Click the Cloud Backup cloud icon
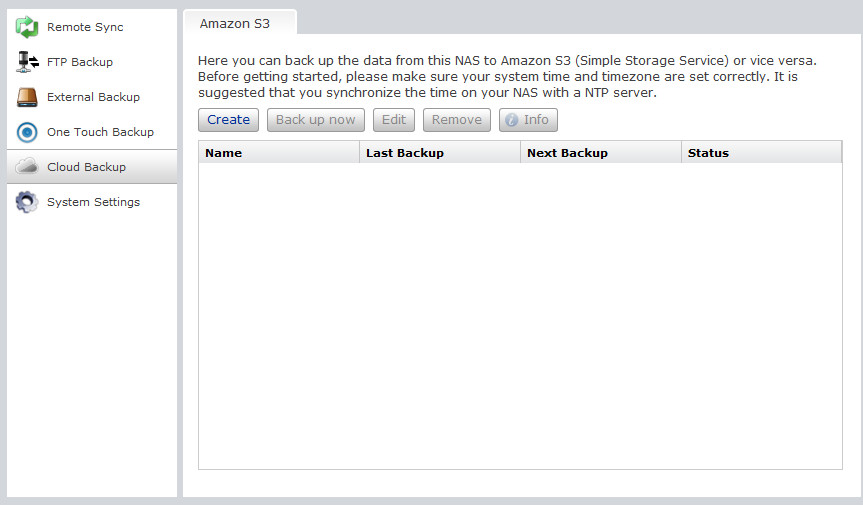This screenshot has height=505, width=863. coord(27,167)
